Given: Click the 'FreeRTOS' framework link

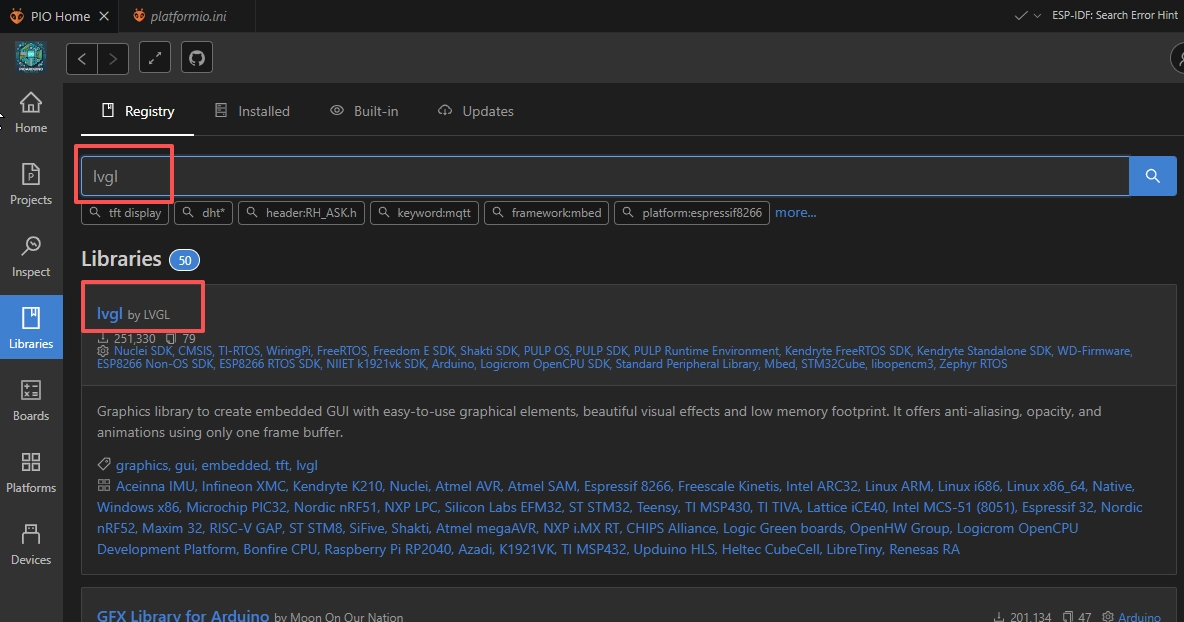Looking at the screenshot, I should pos(341,351).
